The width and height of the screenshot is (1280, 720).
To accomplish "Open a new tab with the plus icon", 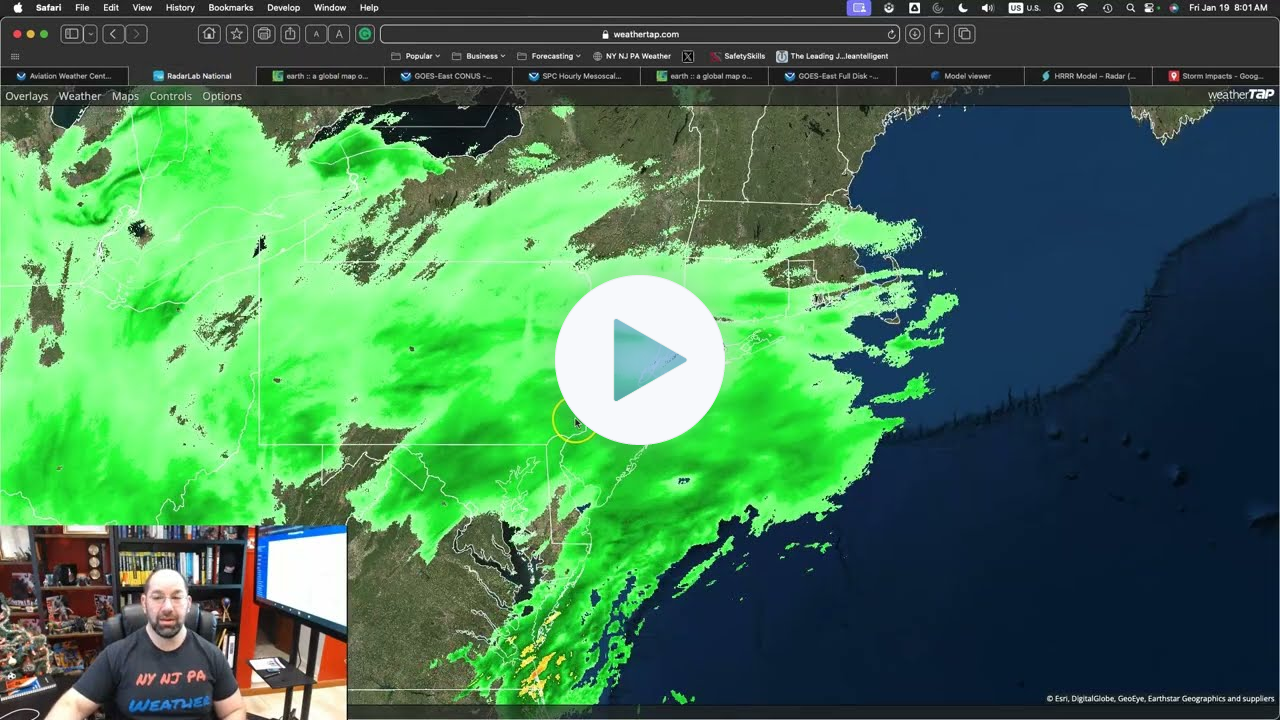I will [x=938, y=33].
